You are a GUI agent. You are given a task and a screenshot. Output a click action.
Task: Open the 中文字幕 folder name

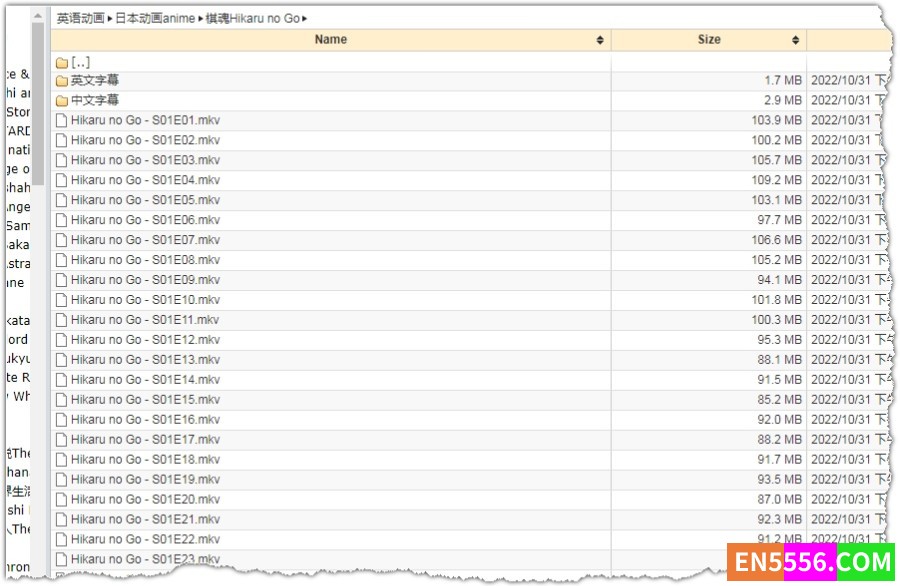95,101
